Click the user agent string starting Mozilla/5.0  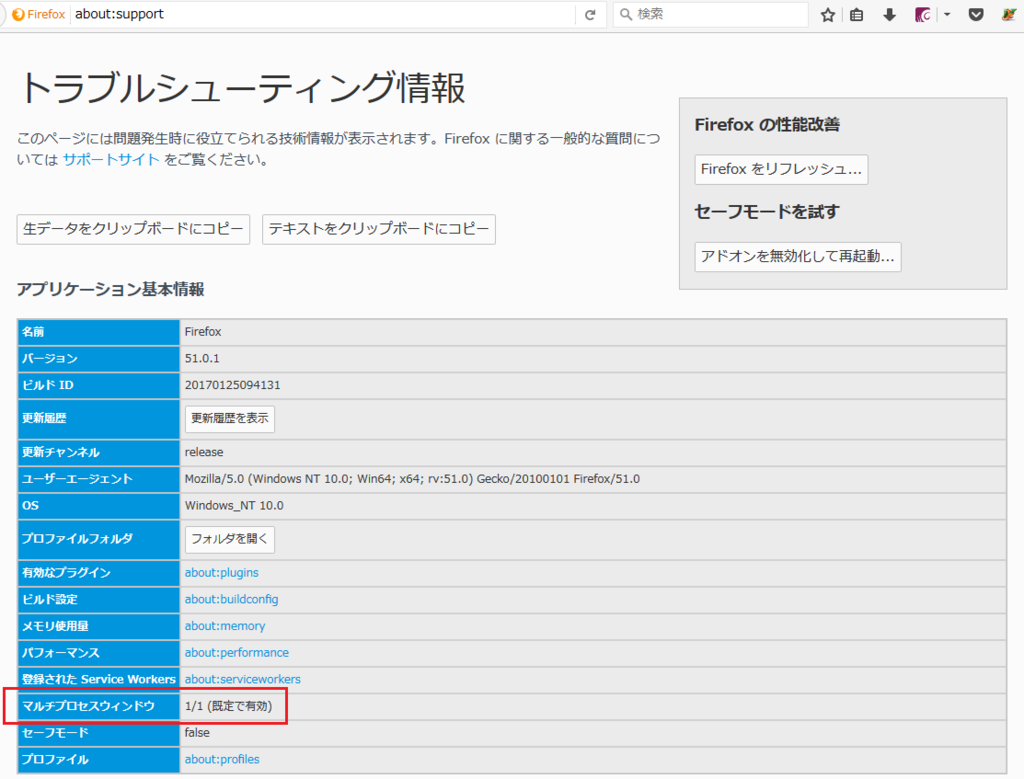(x=412, y=479)
